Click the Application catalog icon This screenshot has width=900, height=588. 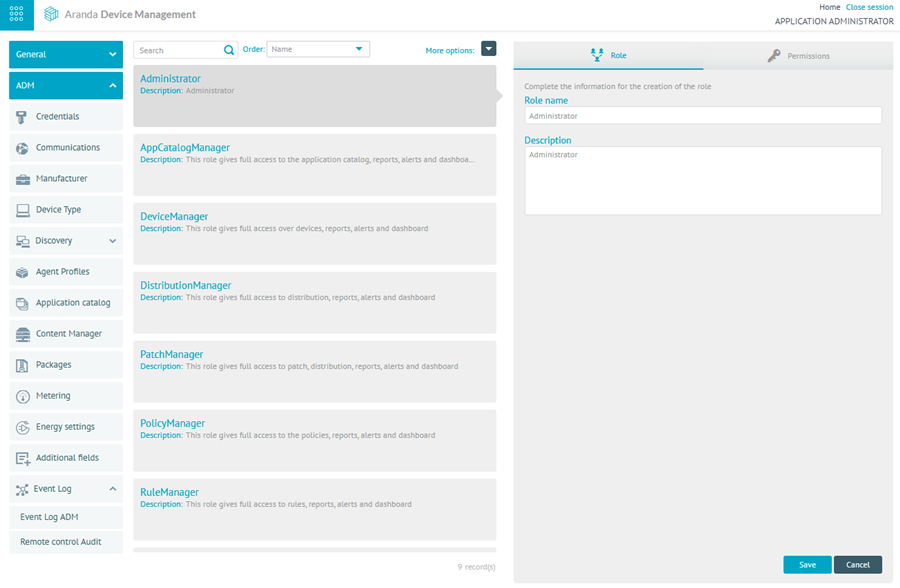pos(22,303)
